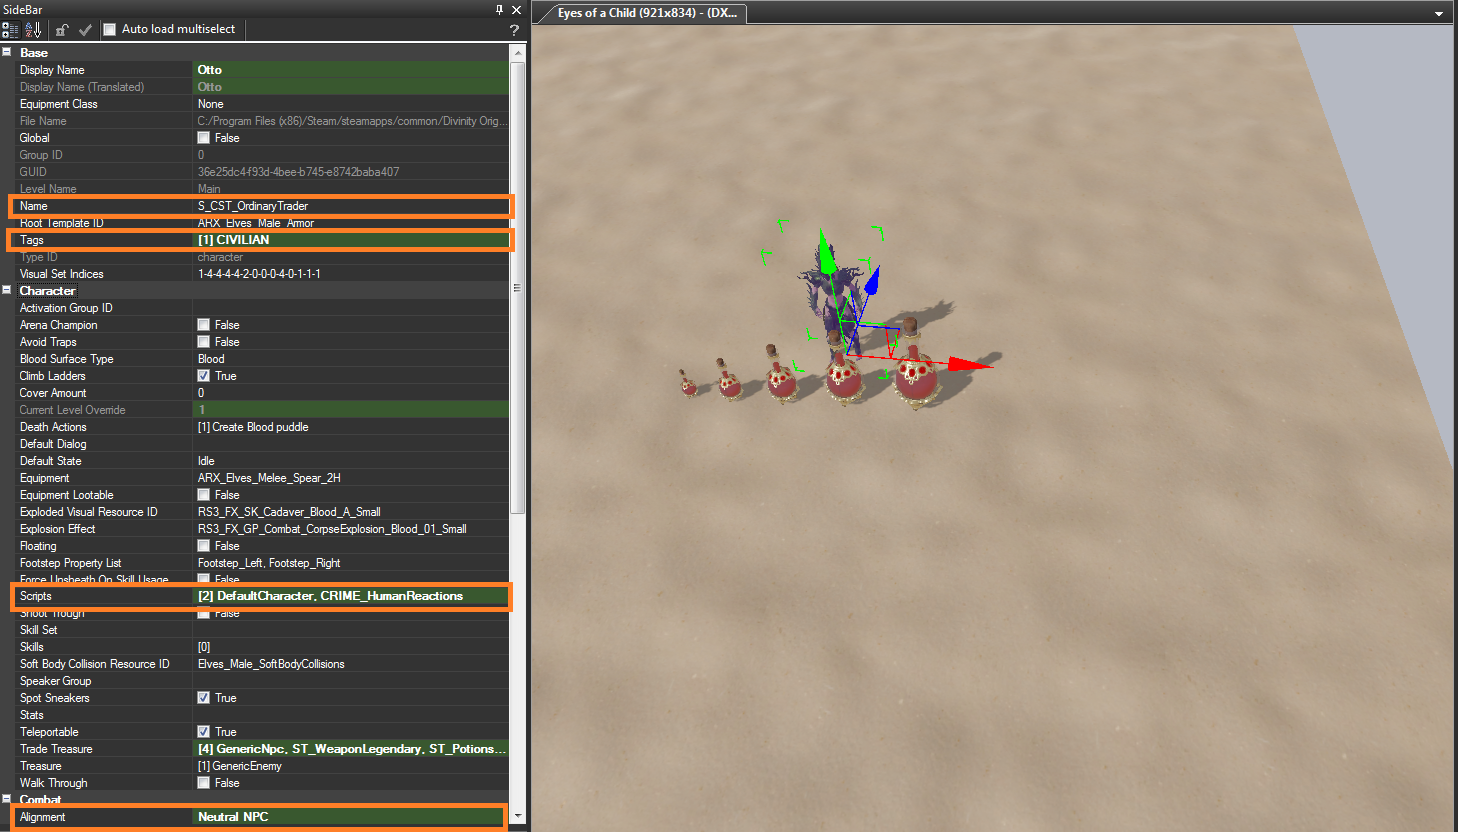Edit the Display Name Otto field
The image size is (1458, 832).
[351, 70]
